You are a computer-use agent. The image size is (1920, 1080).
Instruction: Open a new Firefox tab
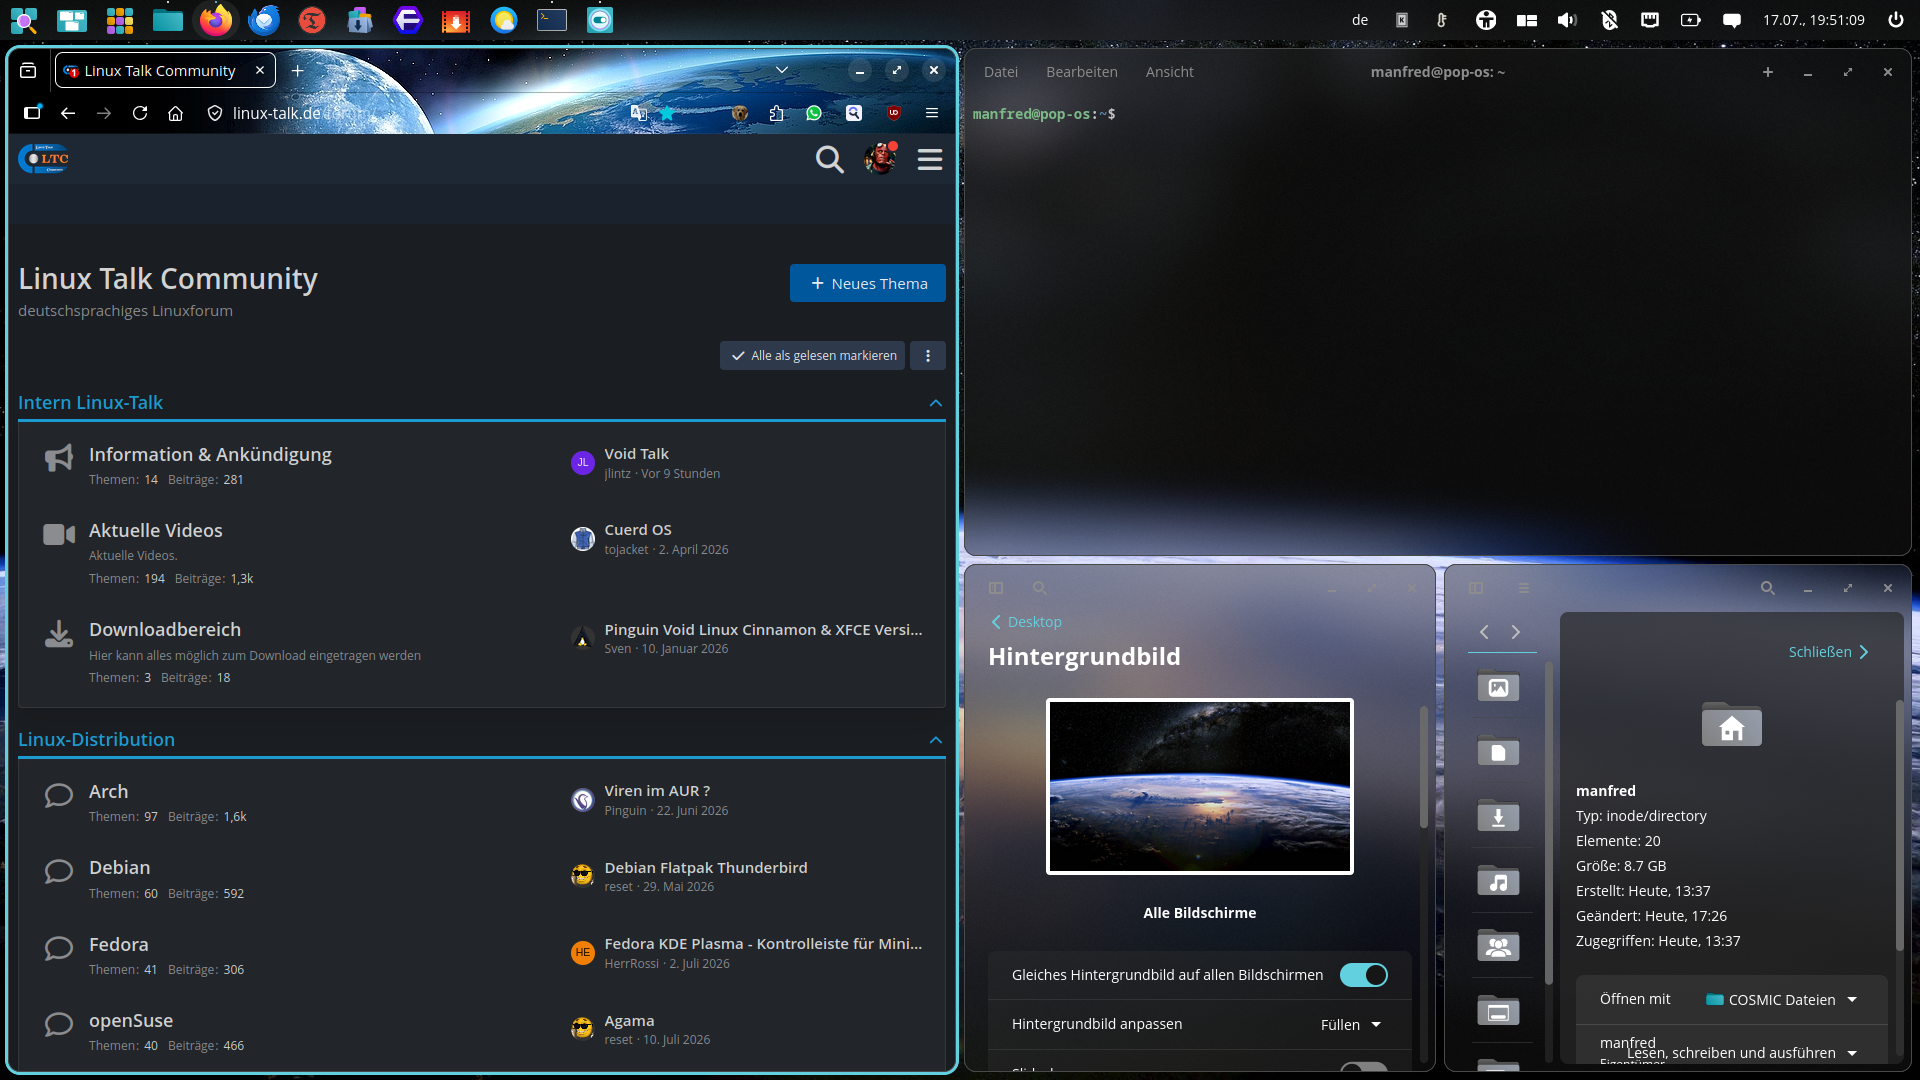tap(297, 70)
